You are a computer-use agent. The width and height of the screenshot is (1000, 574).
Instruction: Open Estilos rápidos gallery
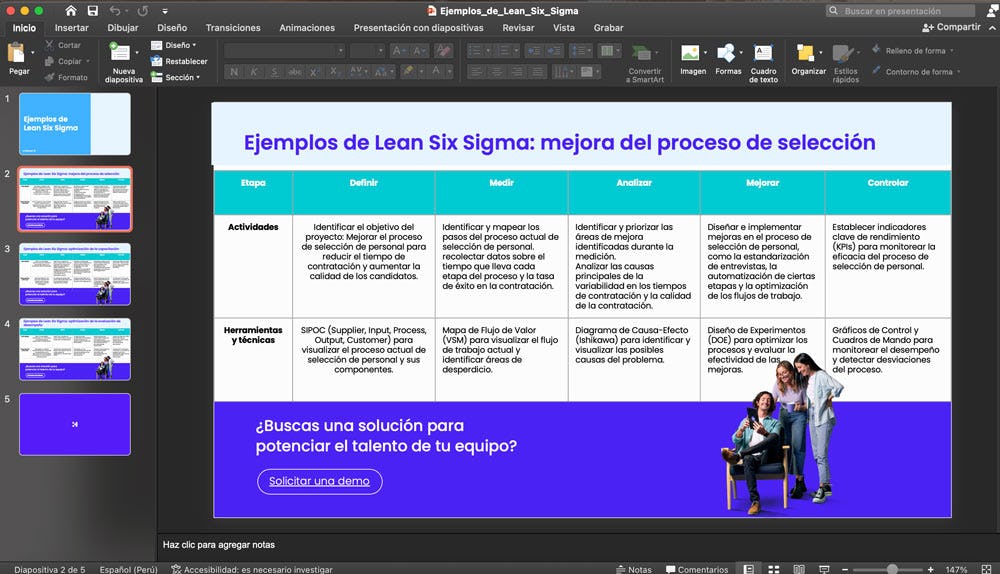845,63
